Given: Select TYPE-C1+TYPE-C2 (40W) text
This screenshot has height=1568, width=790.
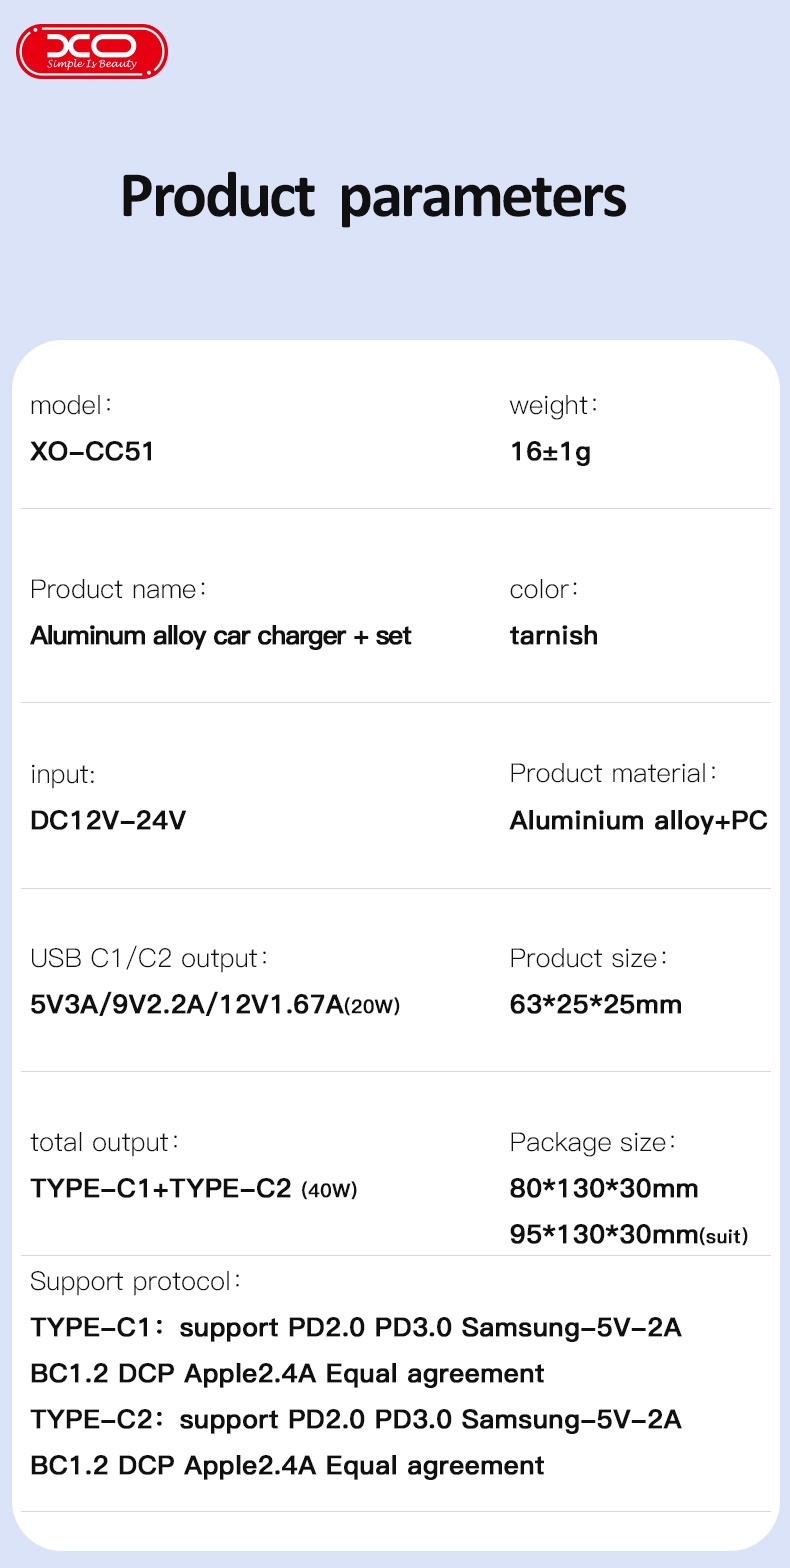Looking at the screenshot, I should point(193,1189).
